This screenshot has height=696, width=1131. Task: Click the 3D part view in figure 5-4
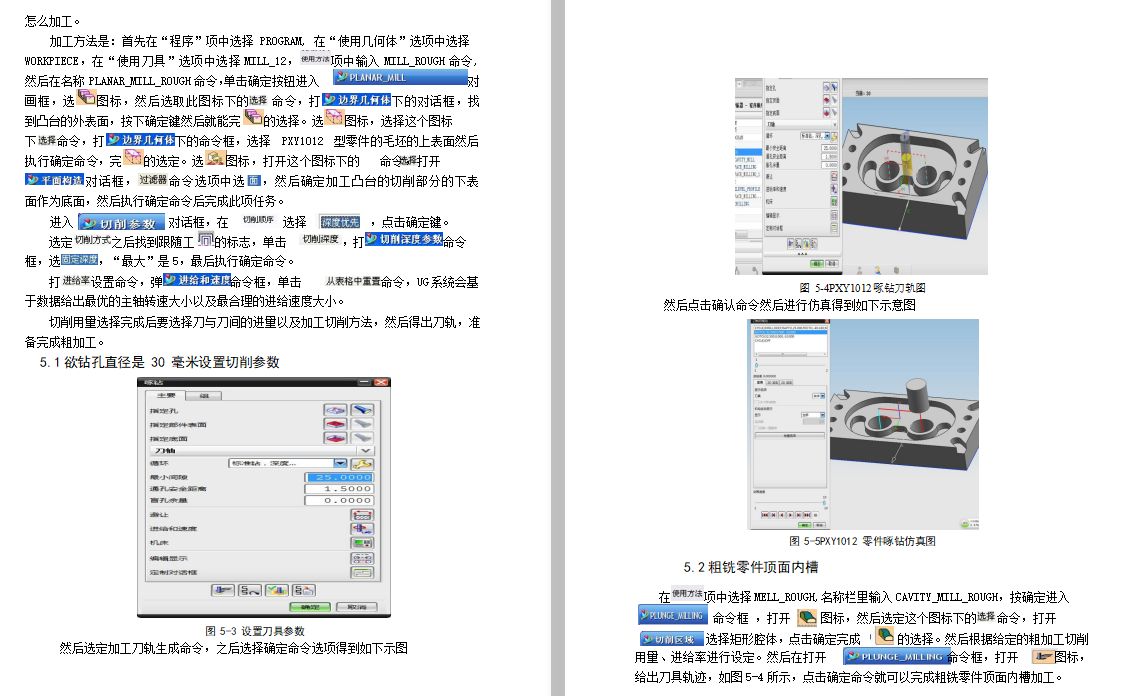coord(915,176)
